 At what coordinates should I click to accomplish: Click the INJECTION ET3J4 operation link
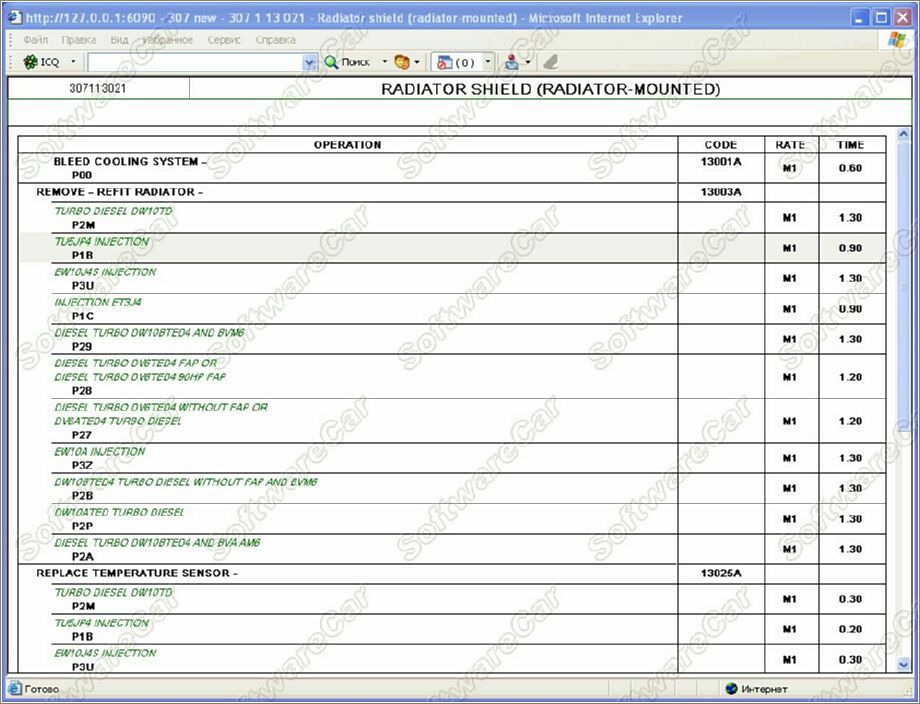coord(98,302)
